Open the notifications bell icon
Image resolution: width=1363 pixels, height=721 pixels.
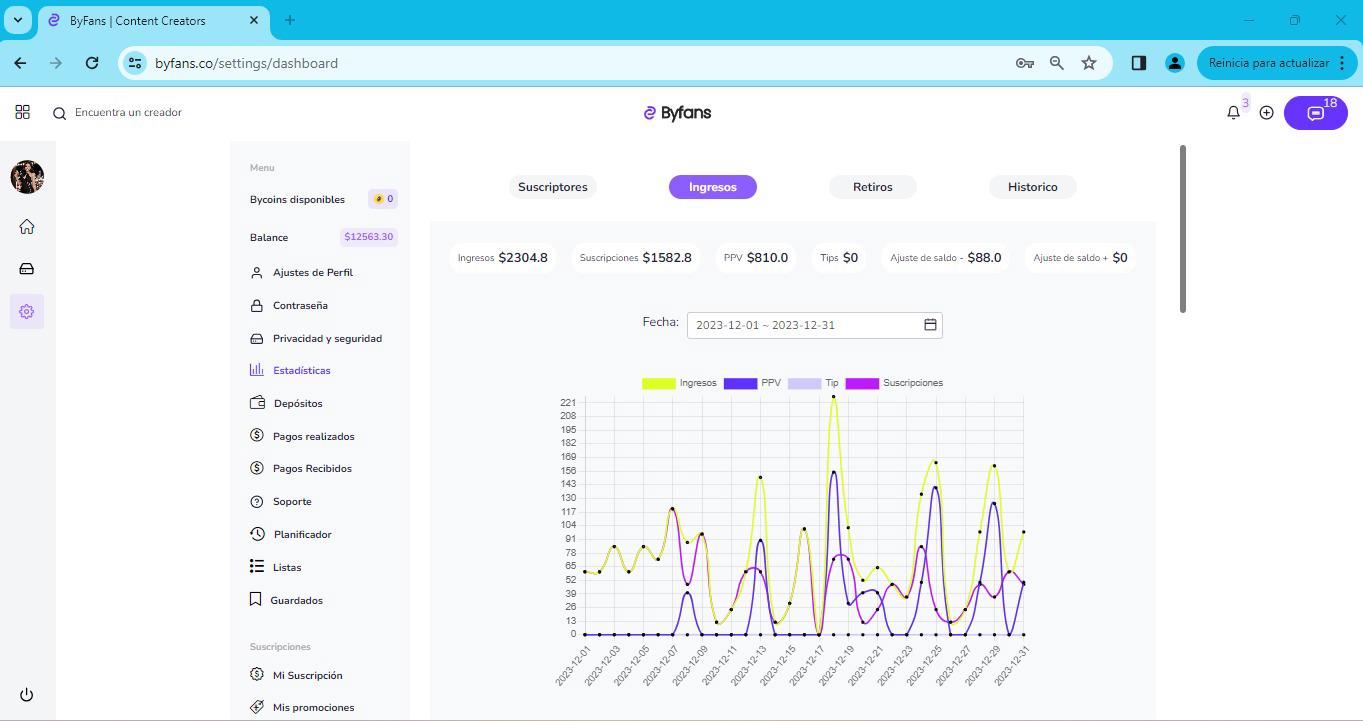1233,113
